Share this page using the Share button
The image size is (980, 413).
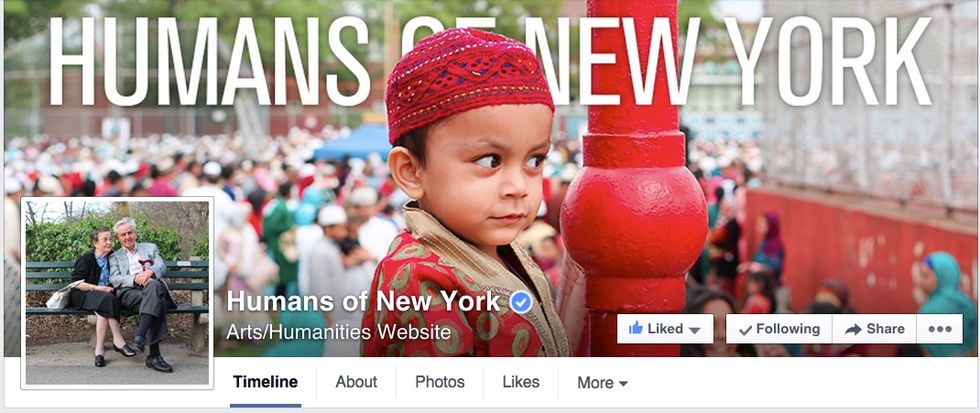click(x=874, y=329)
